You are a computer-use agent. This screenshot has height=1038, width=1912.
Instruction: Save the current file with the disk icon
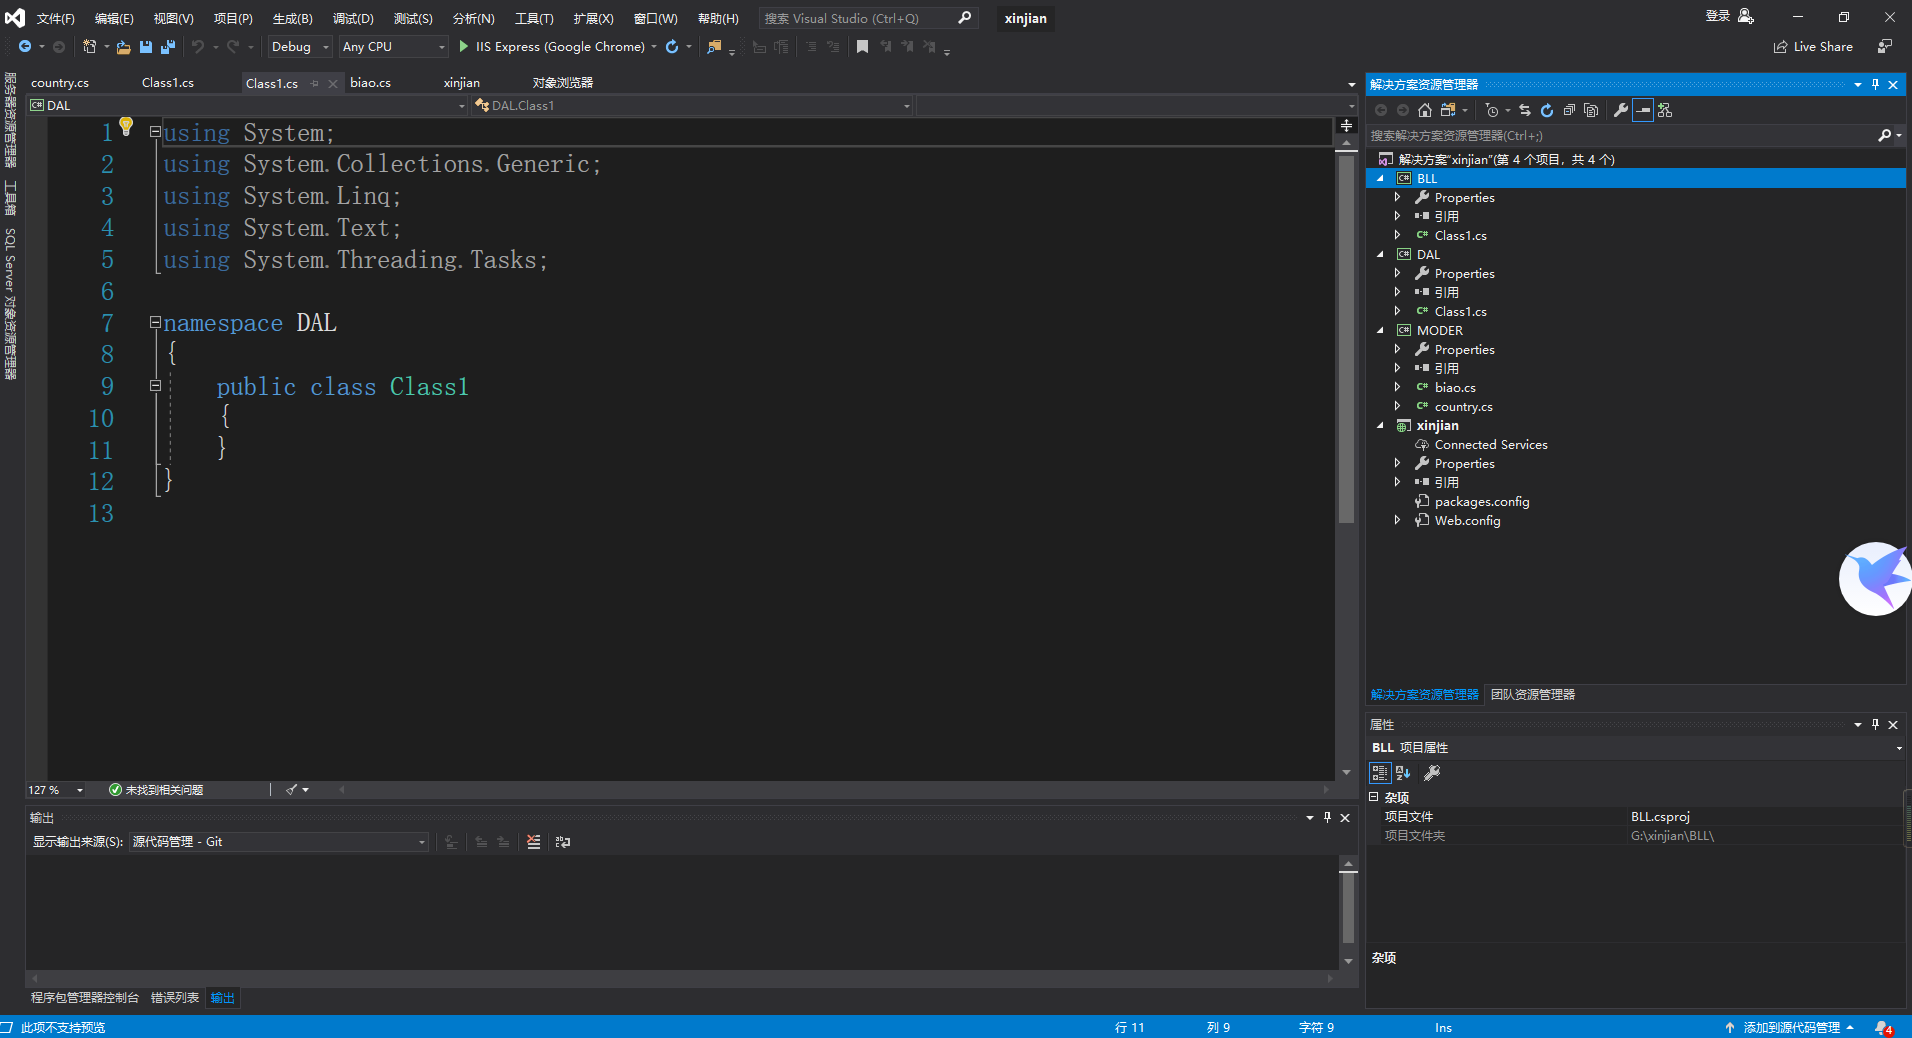coord(146,47)
